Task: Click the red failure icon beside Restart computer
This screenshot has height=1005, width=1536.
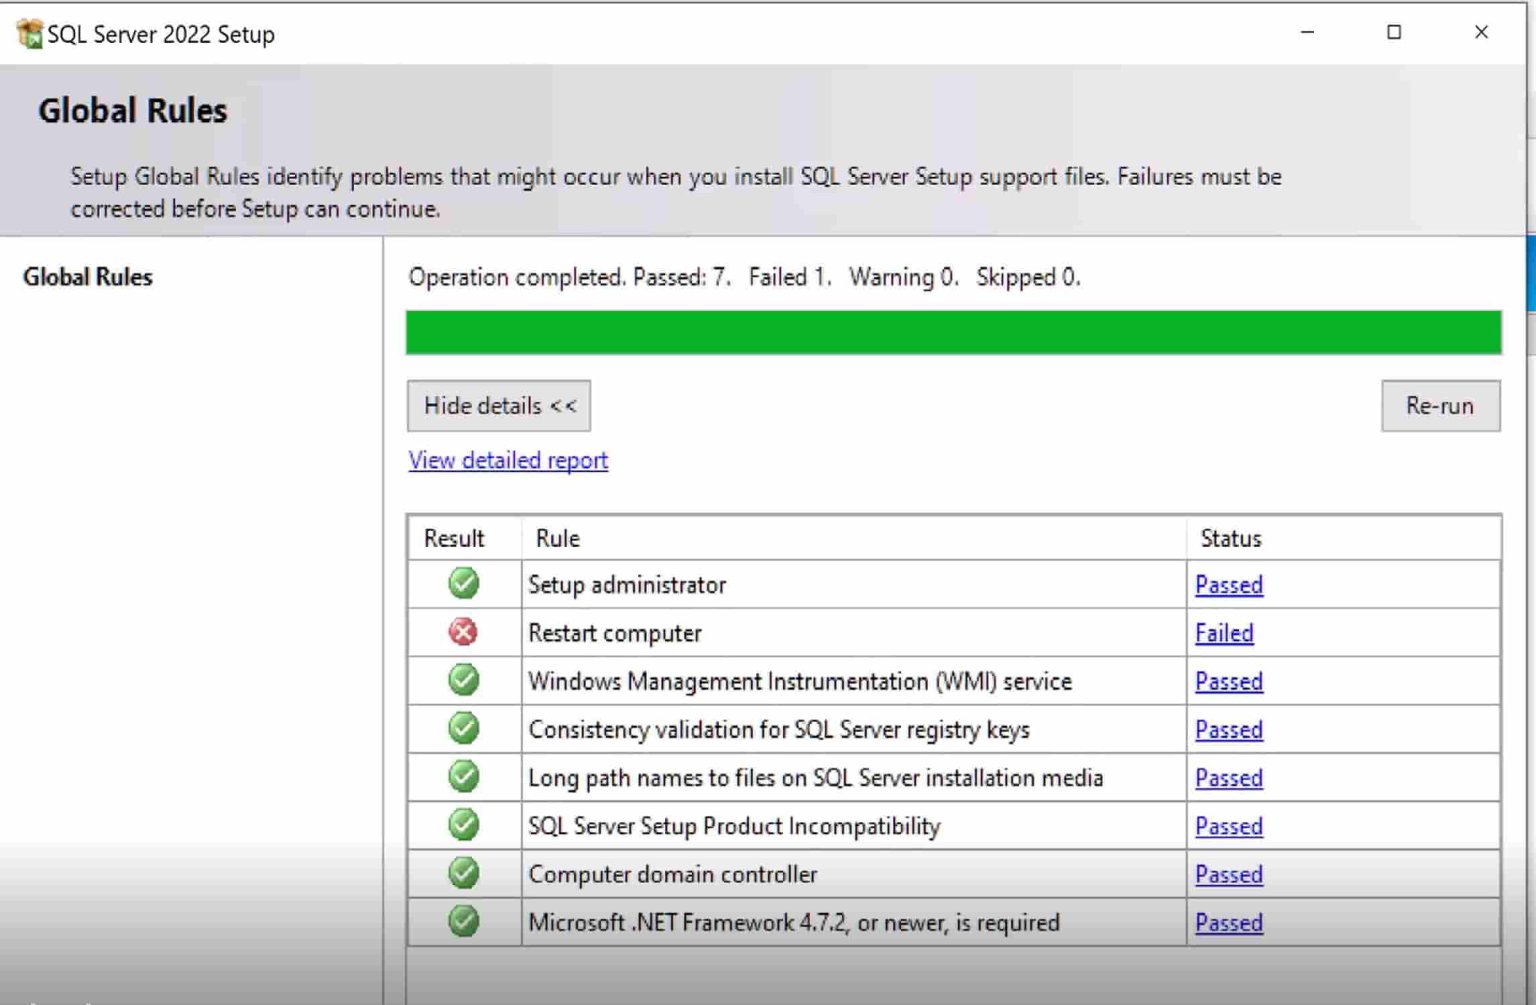Action: click(x=463, y=632)
